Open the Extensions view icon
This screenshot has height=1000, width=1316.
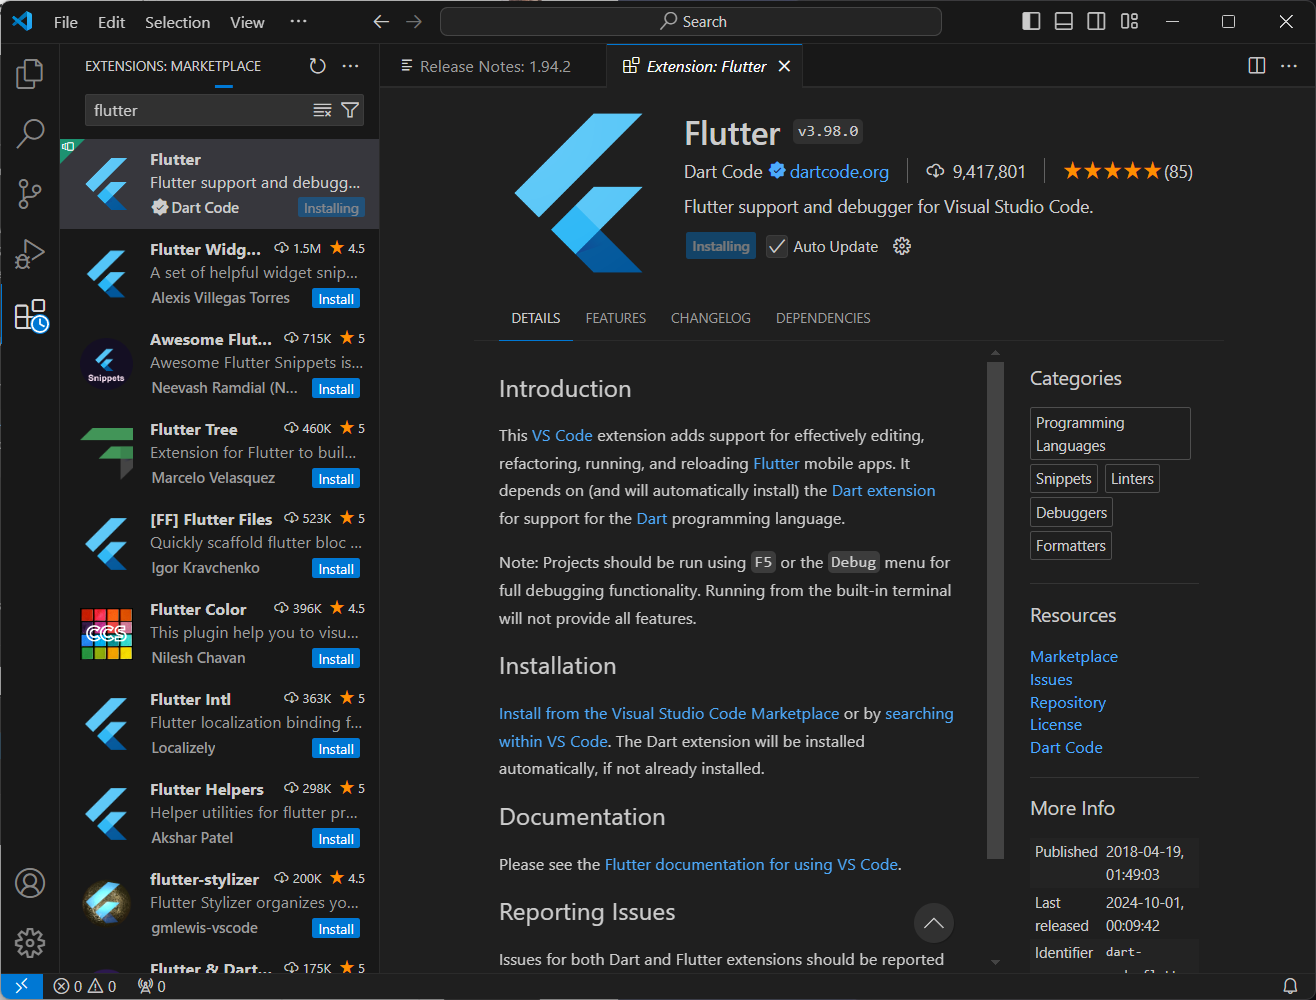click(x=30, y=316)
